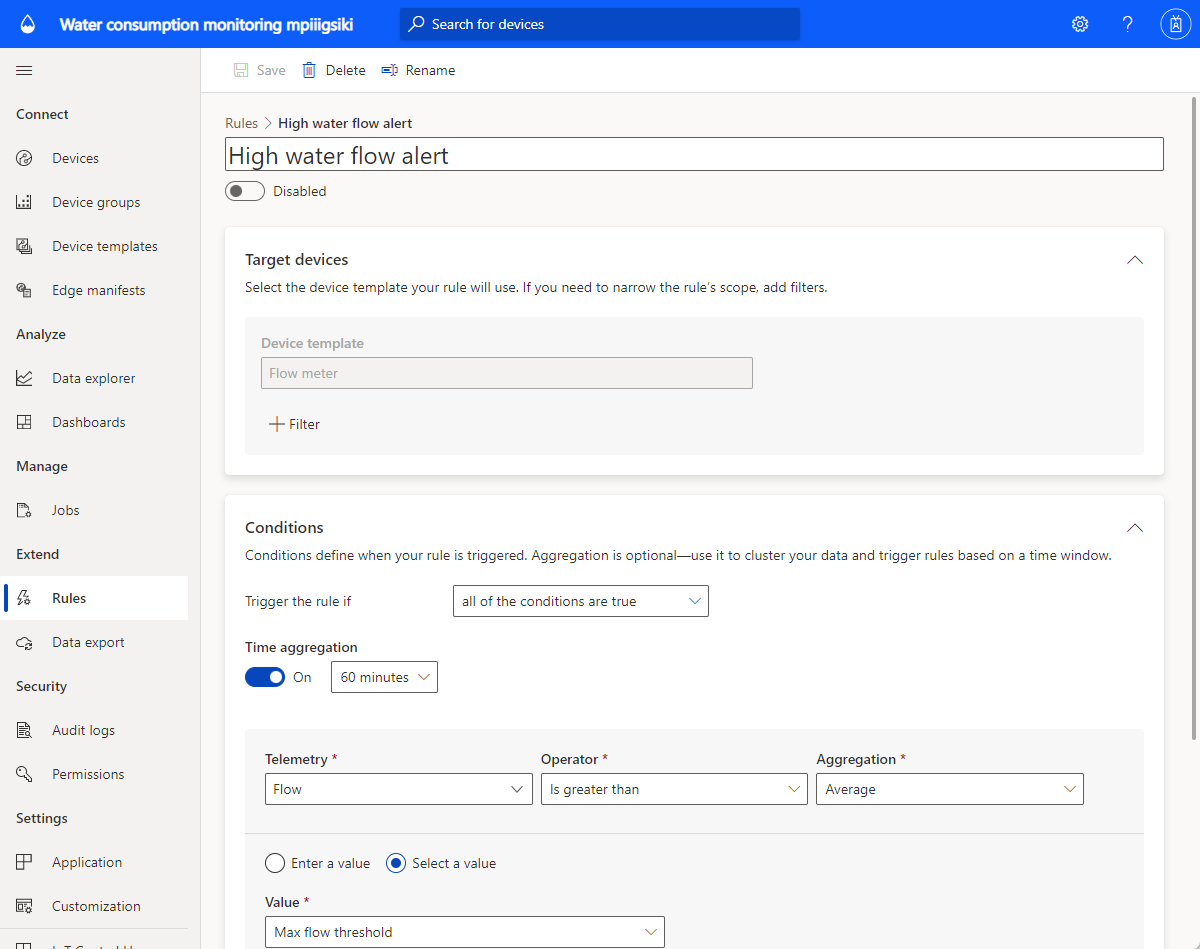Screen dimensions: 1200x949
Task: Click the High water flow alert breadcrumb
Action: click(x=345, y=123)
